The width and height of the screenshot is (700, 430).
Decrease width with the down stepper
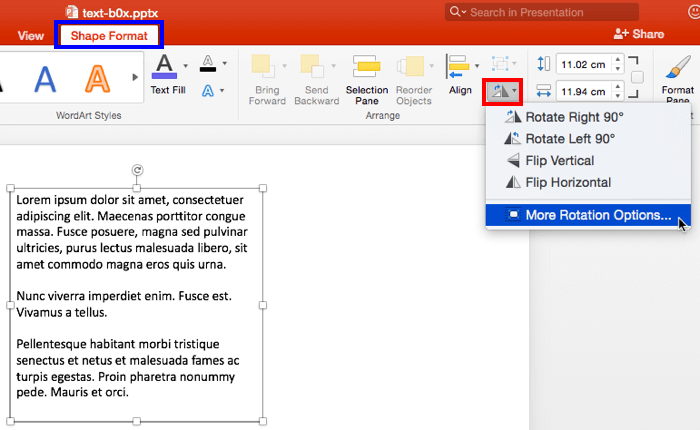[618, 96]
